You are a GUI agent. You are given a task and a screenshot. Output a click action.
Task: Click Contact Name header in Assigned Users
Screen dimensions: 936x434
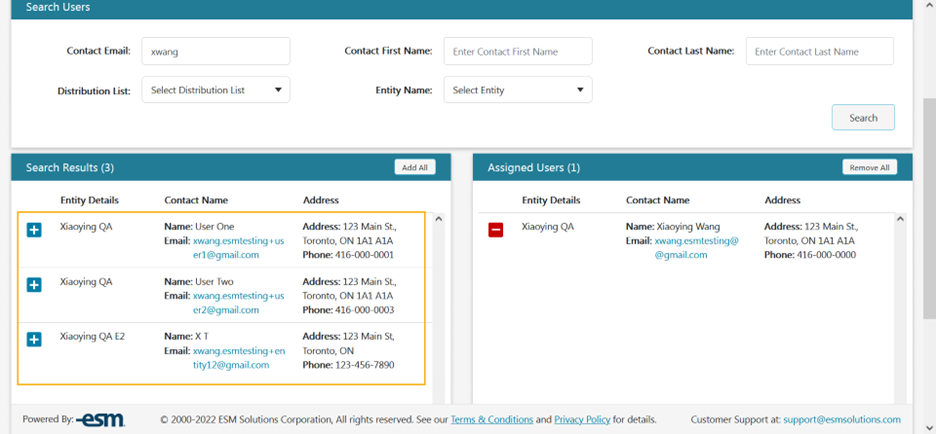click(658, 200)
